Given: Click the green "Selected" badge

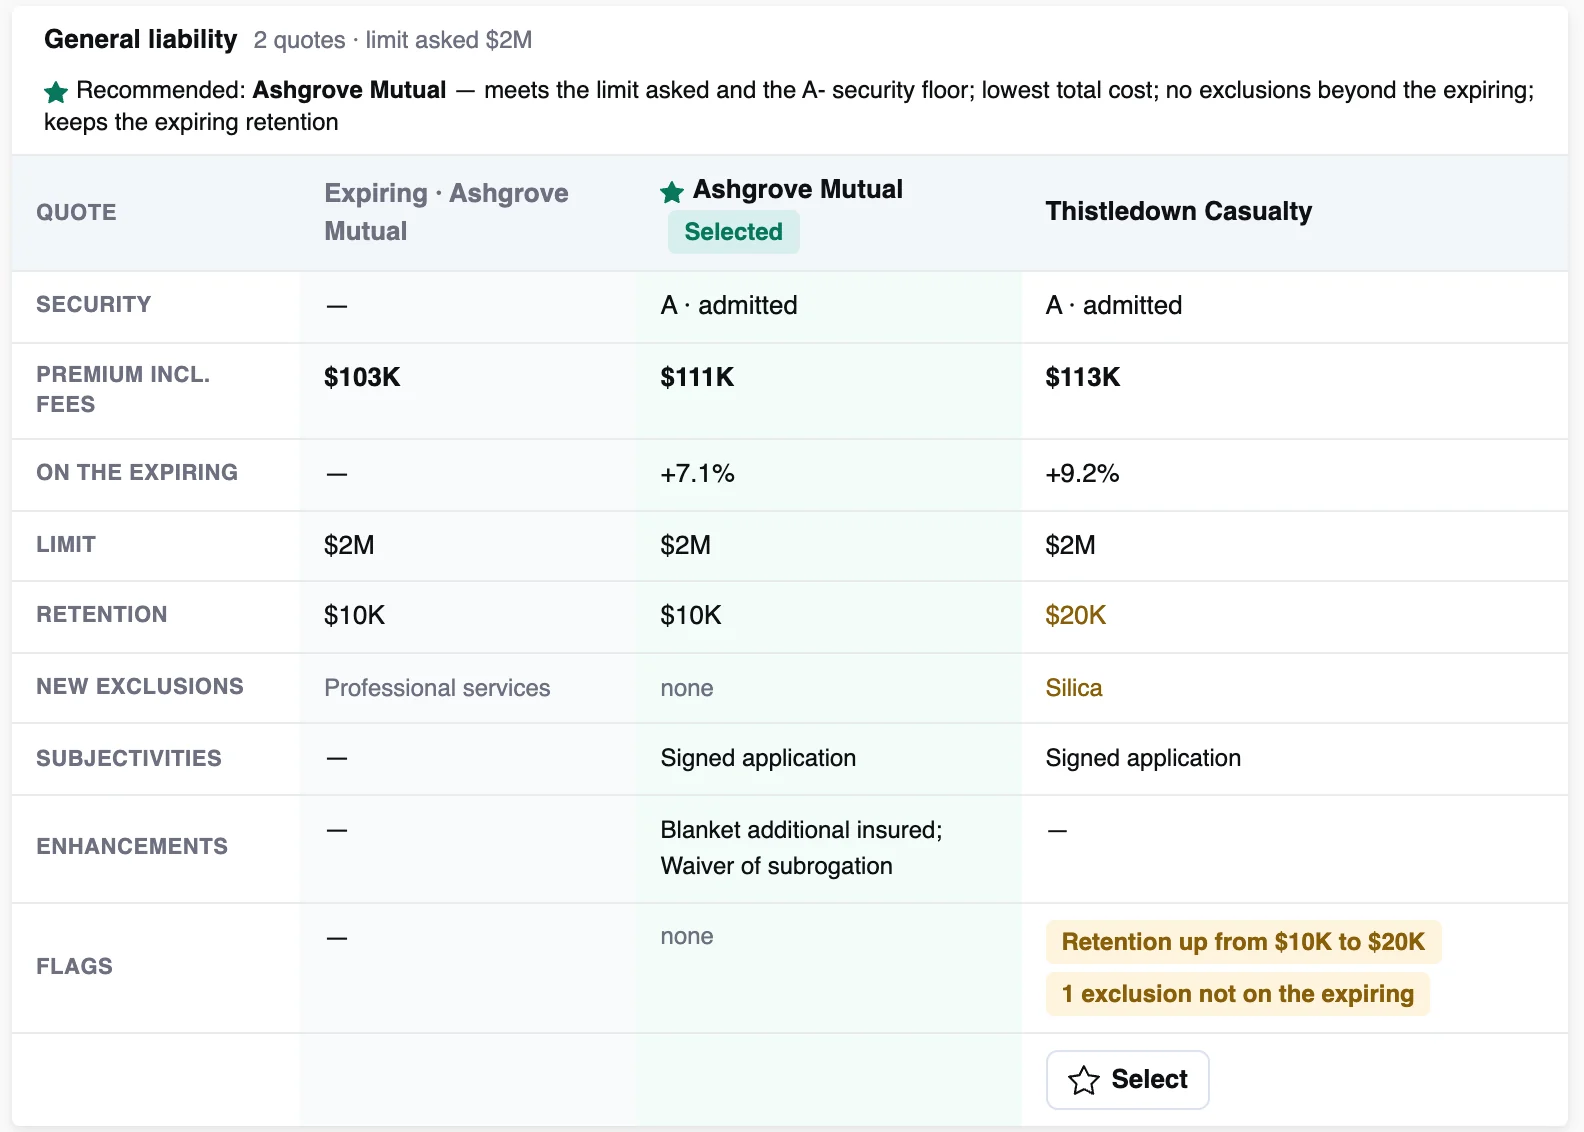Looking at the screenshot, I should pos(733,232).
